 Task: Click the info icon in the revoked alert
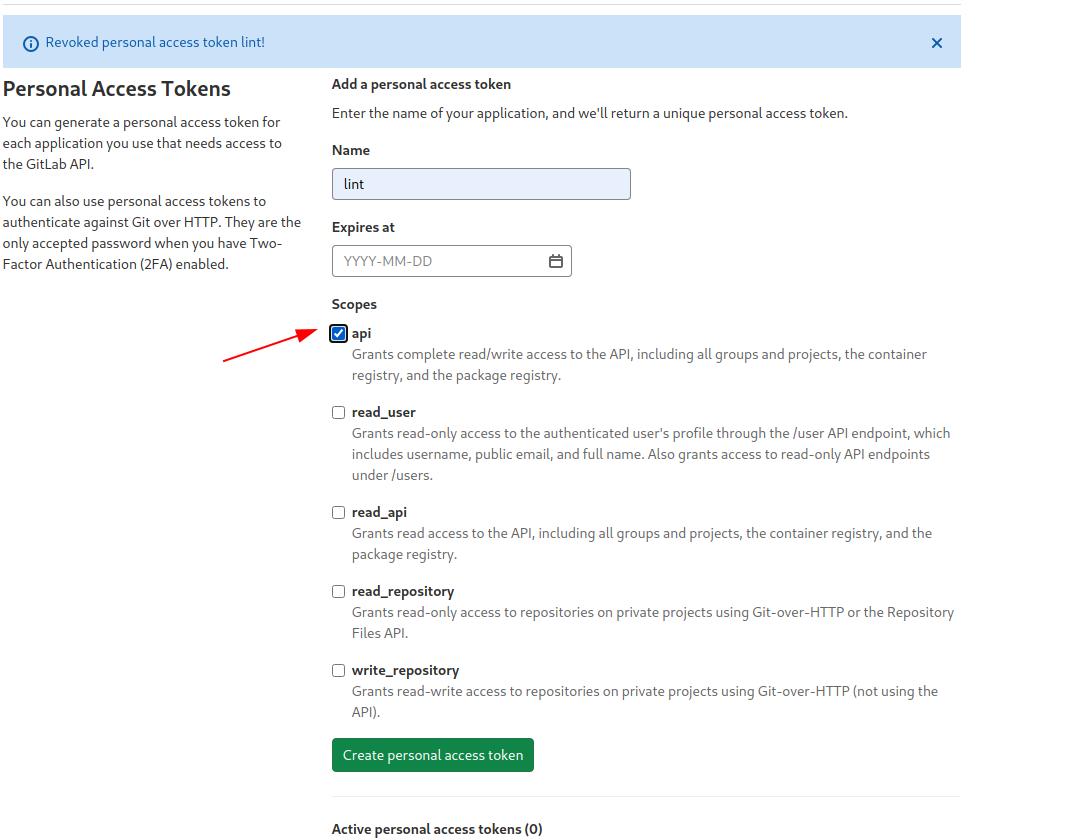pos(30,43)
